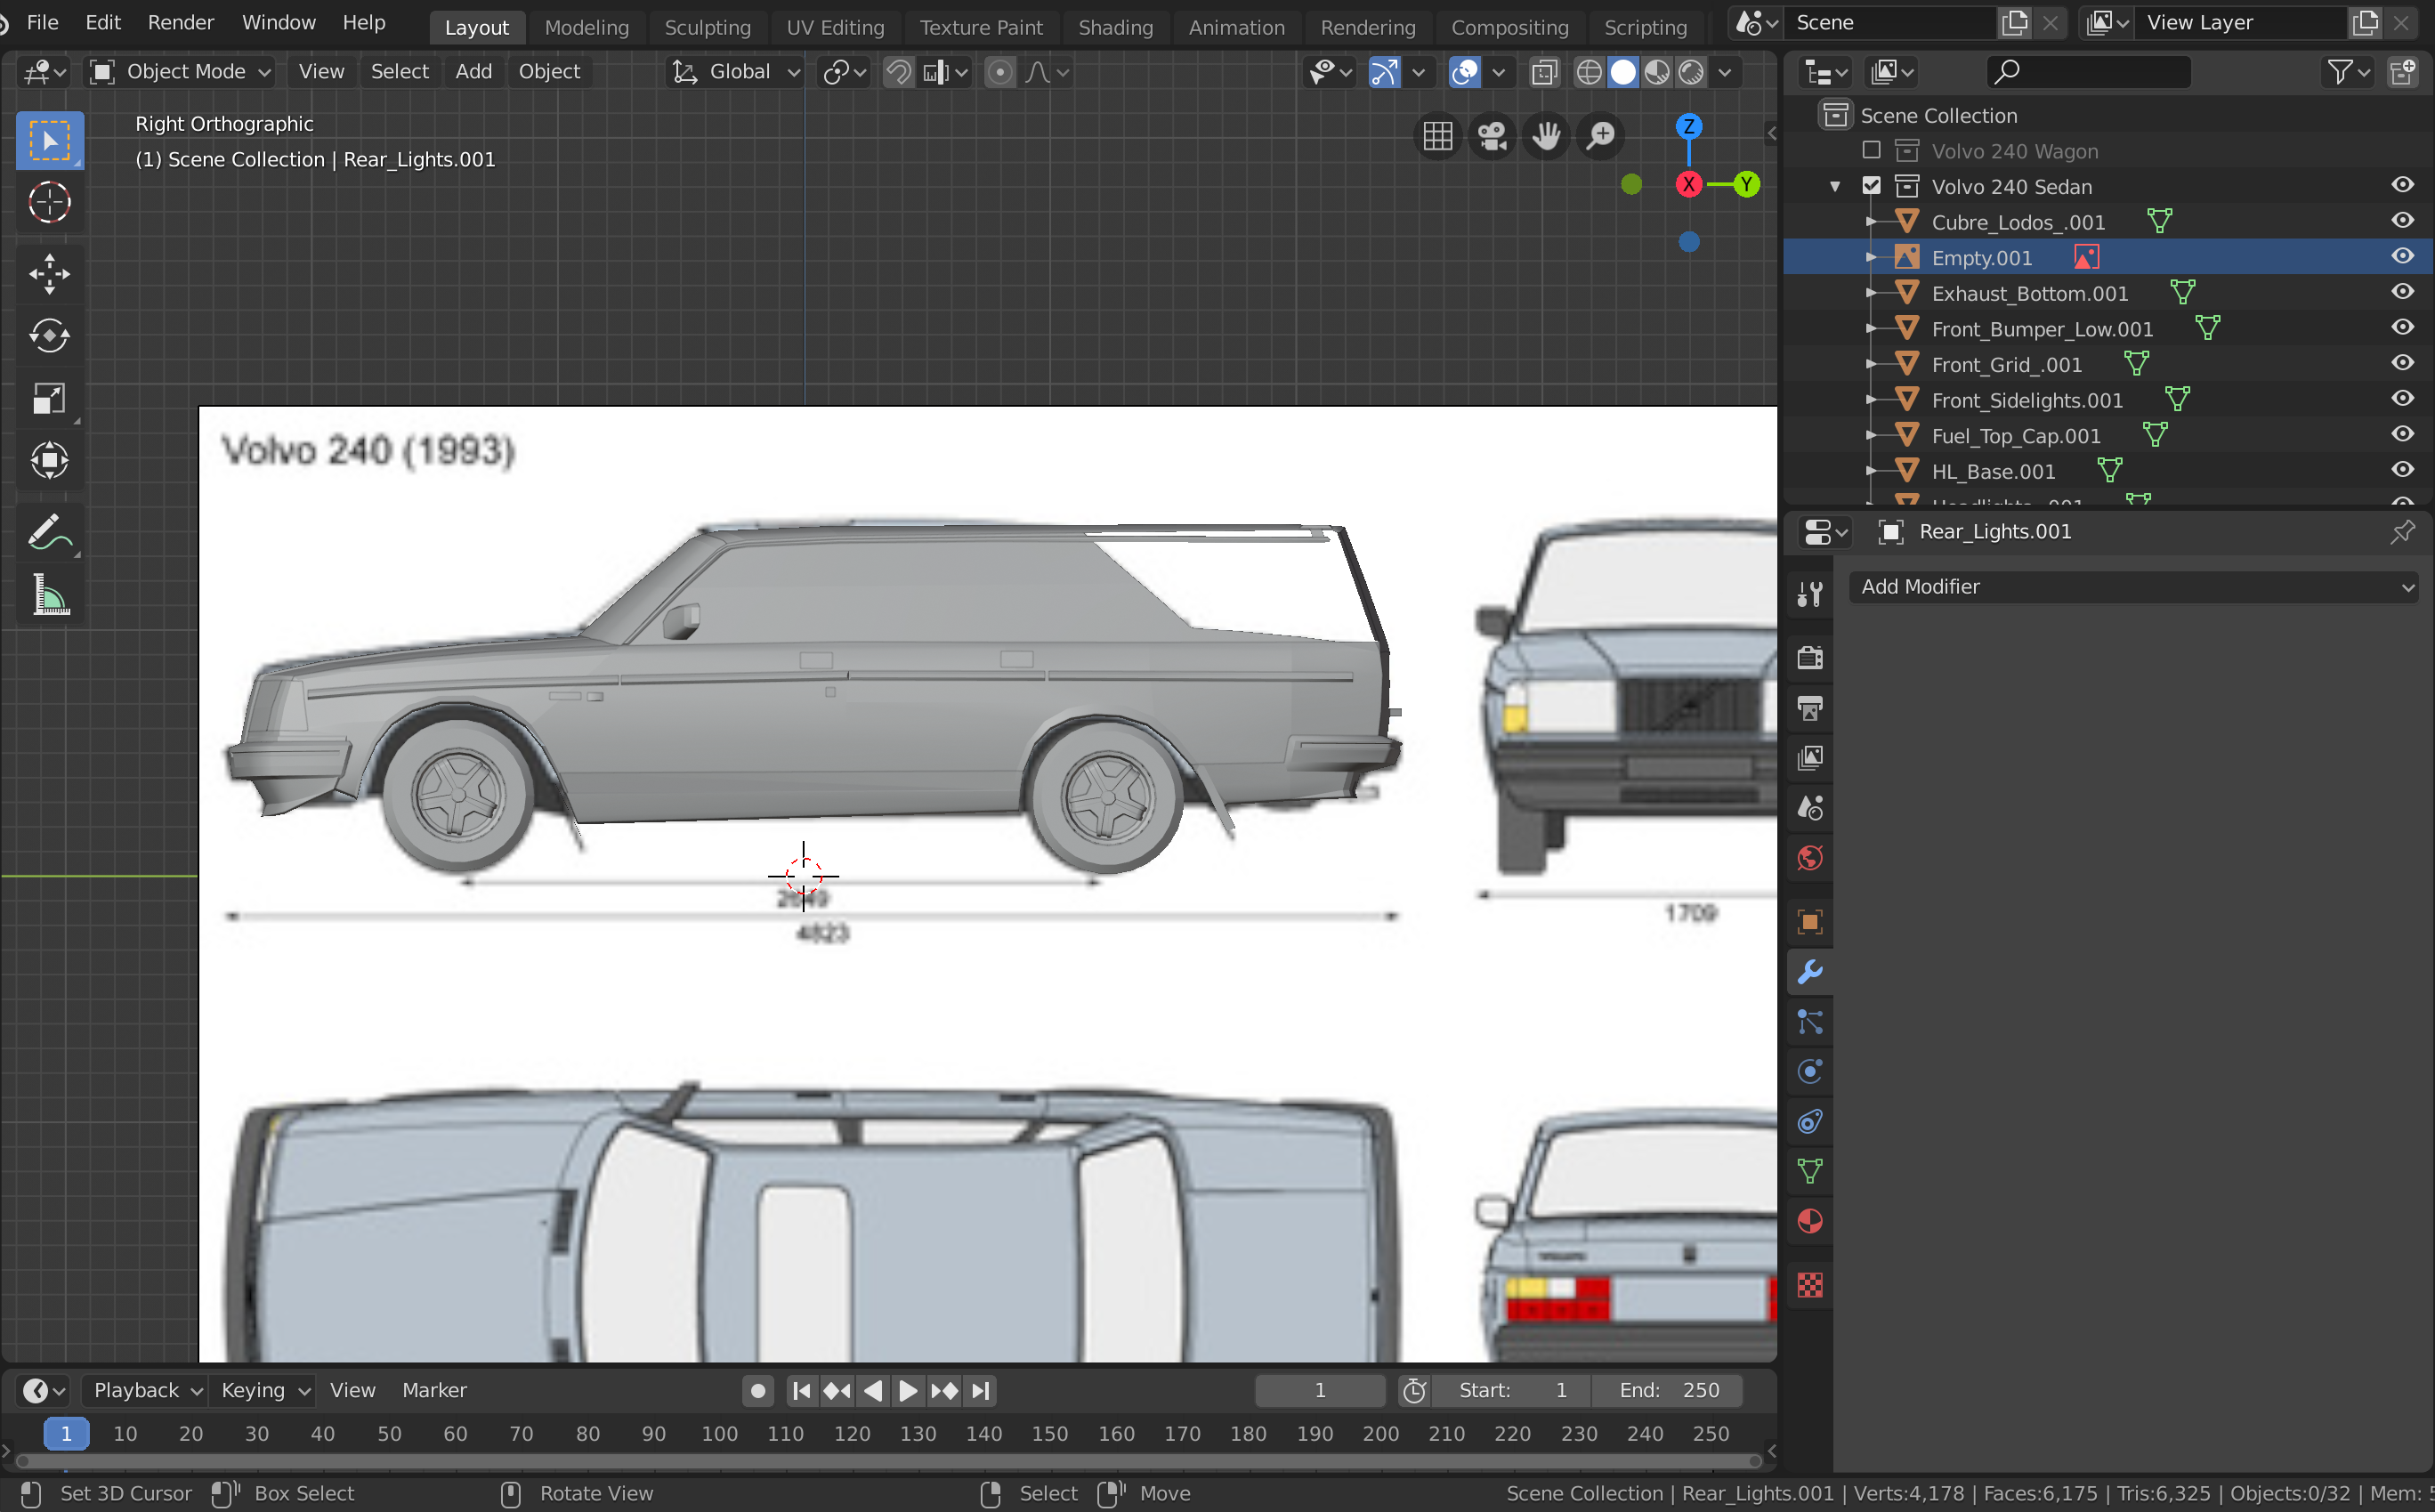Enable the Volvo 240 Wagon collection checkbox

1871,150
